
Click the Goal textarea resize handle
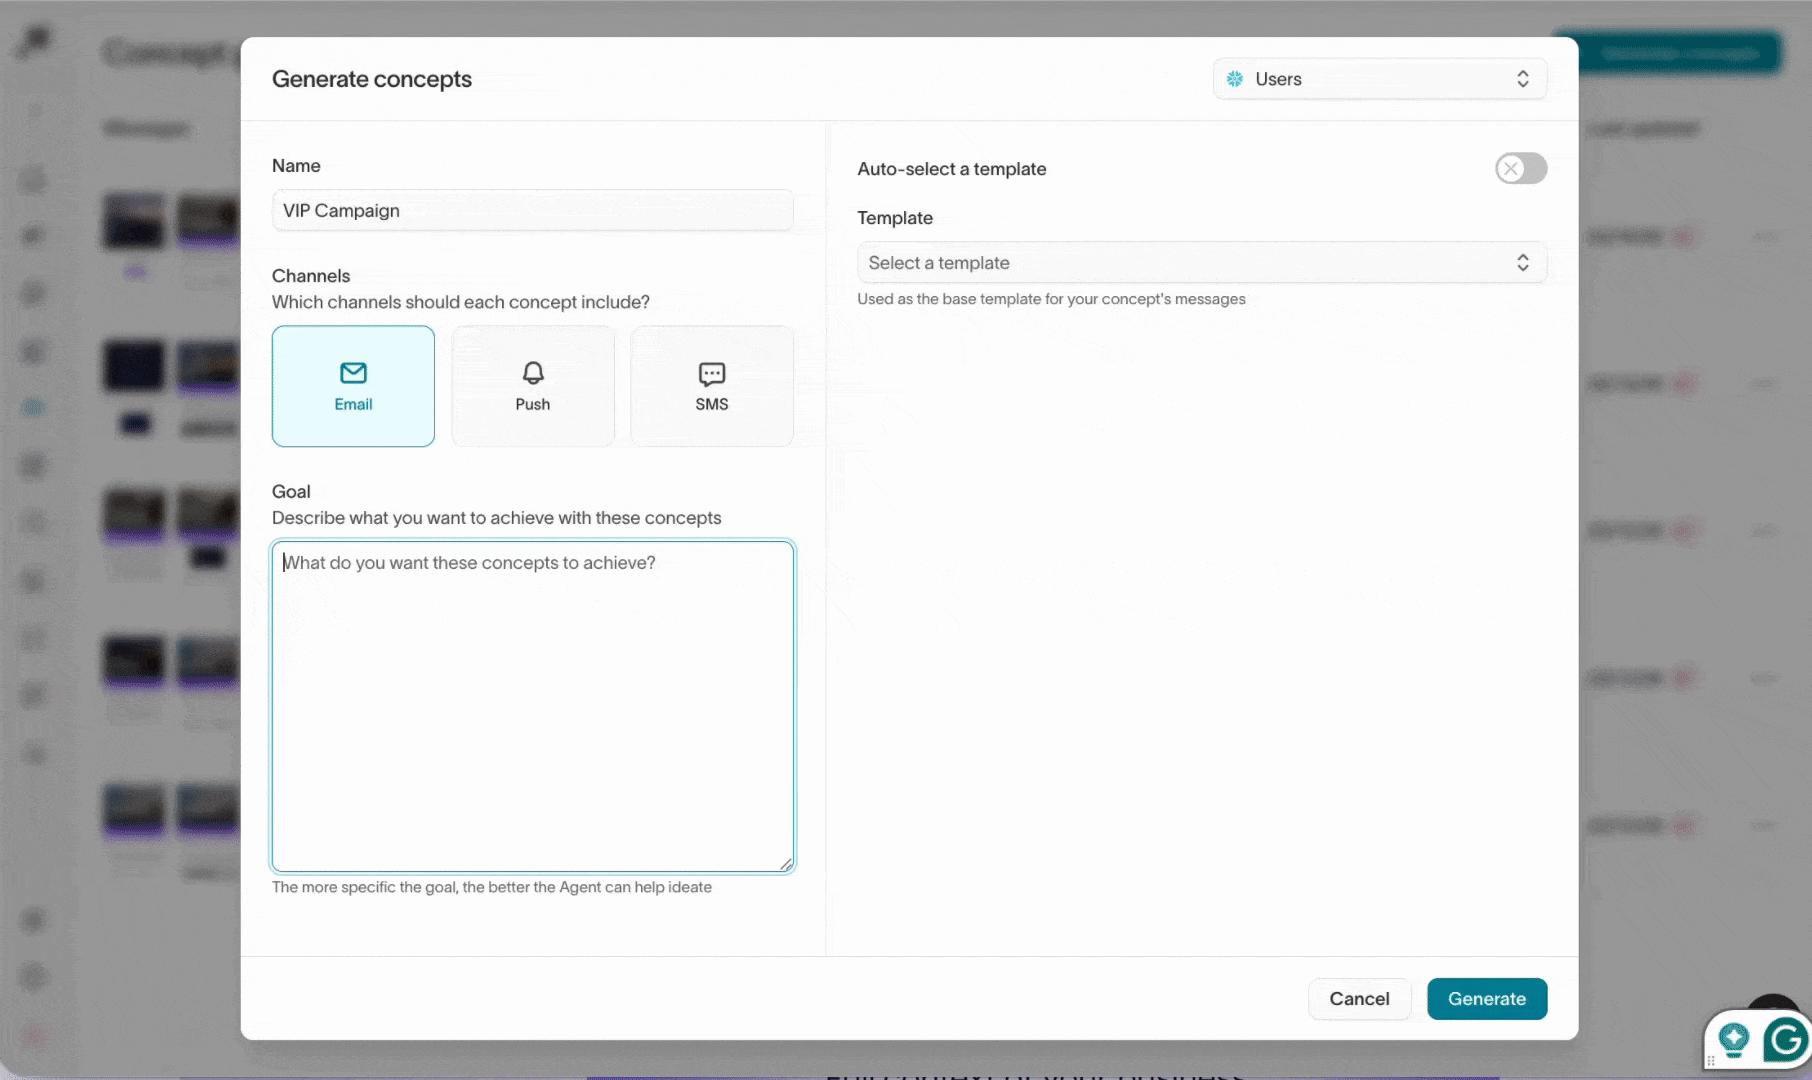pyautogui.click(x=786, y=864)
